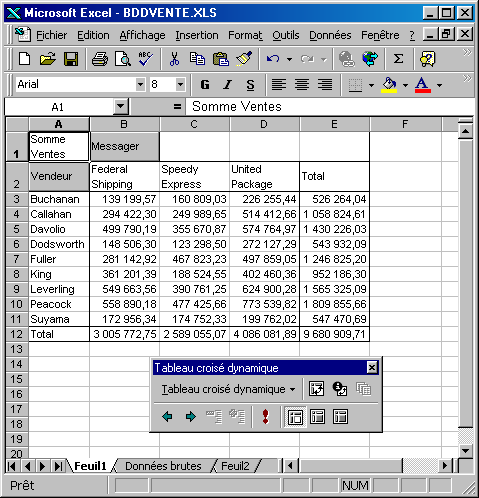Switch to the Données brutes sheet tab
This screenshot has width=479, height=498.
tap(163, 466)
